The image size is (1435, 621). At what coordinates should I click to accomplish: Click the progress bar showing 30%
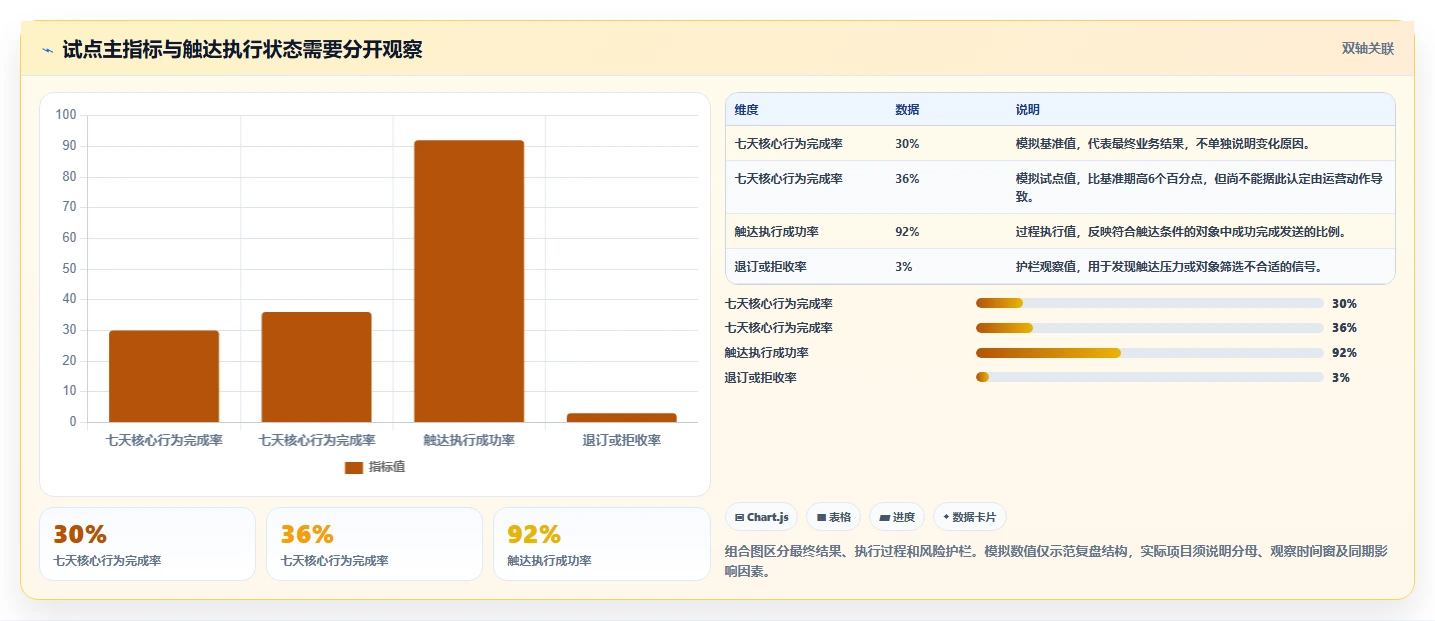tap(1150, 303)
